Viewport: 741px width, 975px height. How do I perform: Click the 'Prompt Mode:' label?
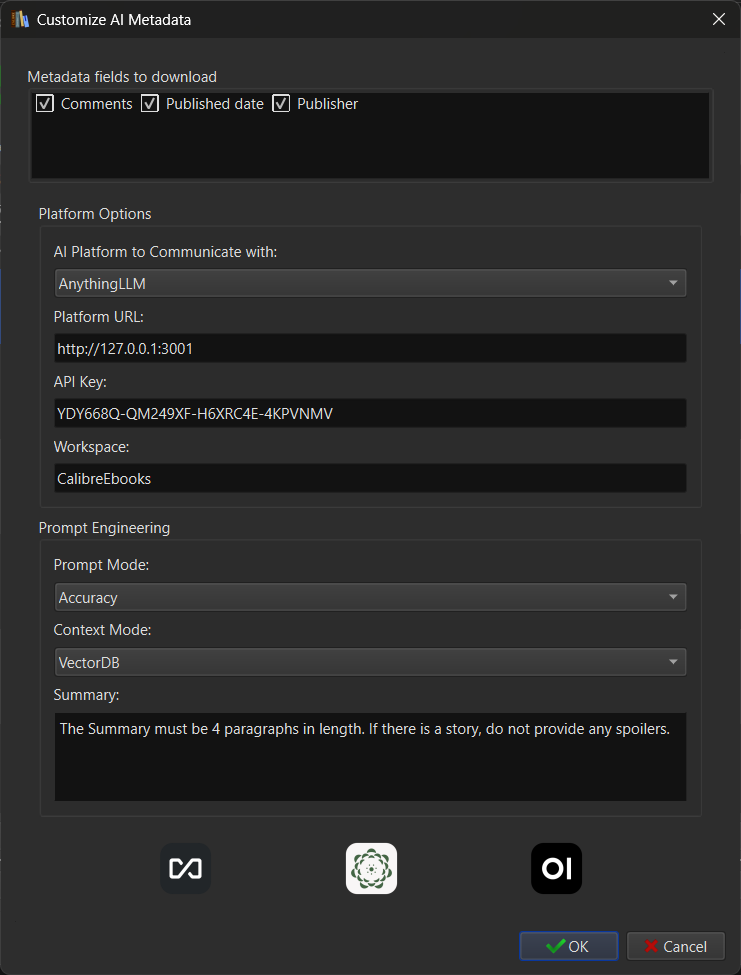tap(101, 565)
